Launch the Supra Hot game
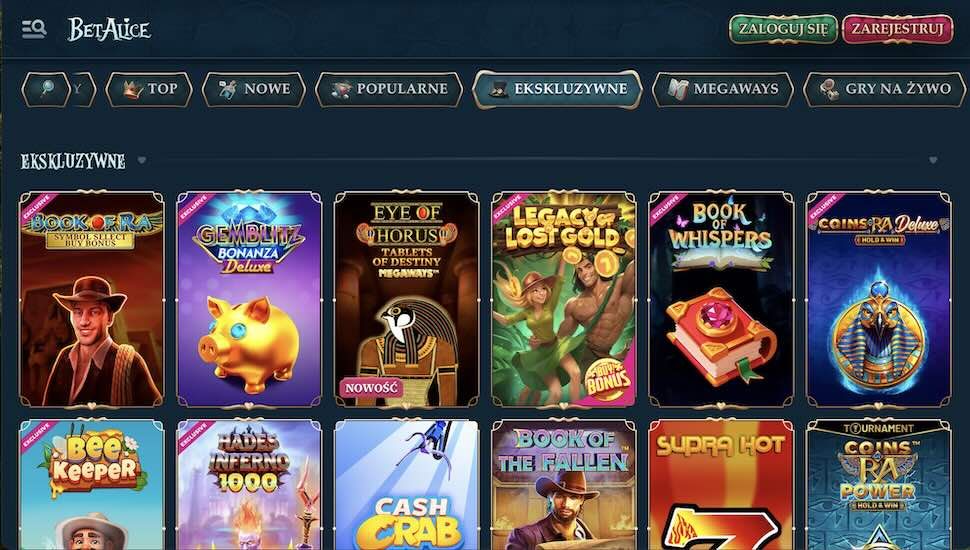 point(721,484)
